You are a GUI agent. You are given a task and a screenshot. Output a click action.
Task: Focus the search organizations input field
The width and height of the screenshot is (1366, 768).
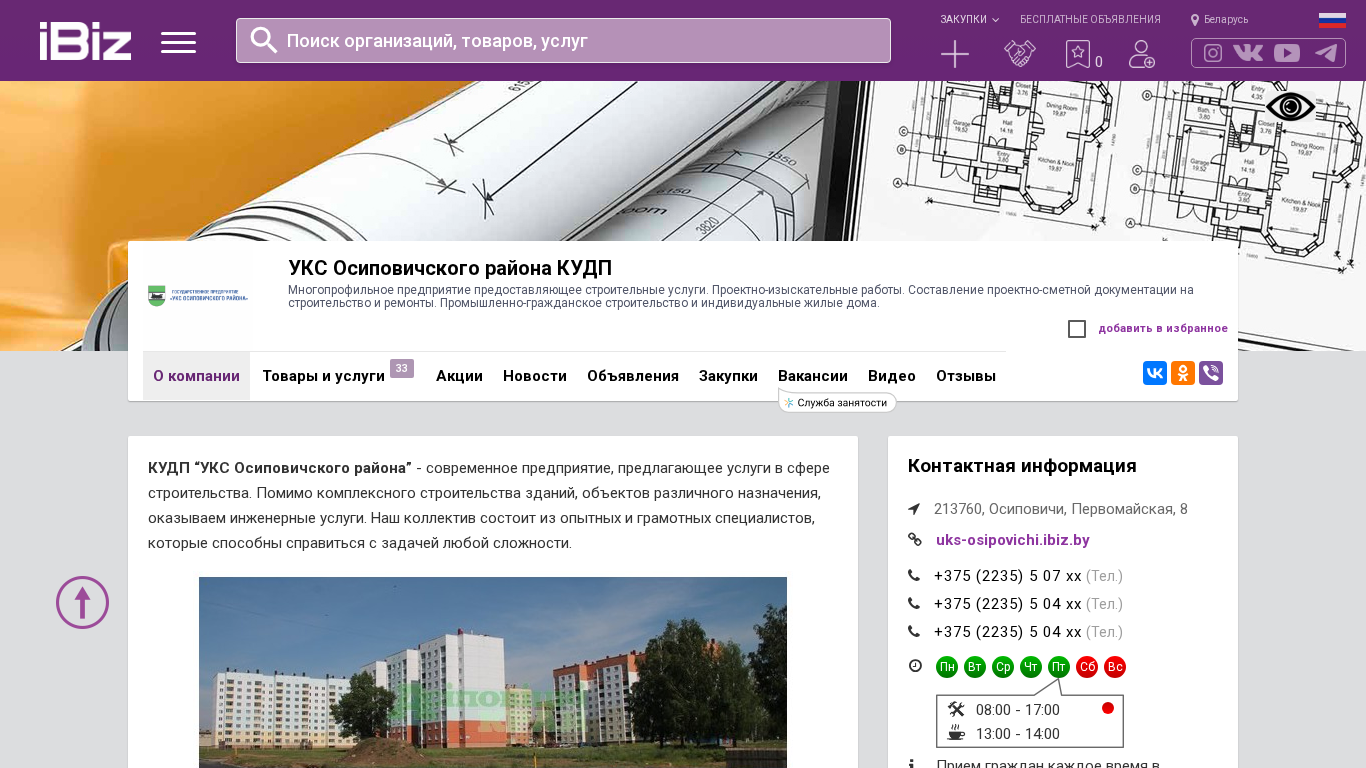tap(563, 40)
